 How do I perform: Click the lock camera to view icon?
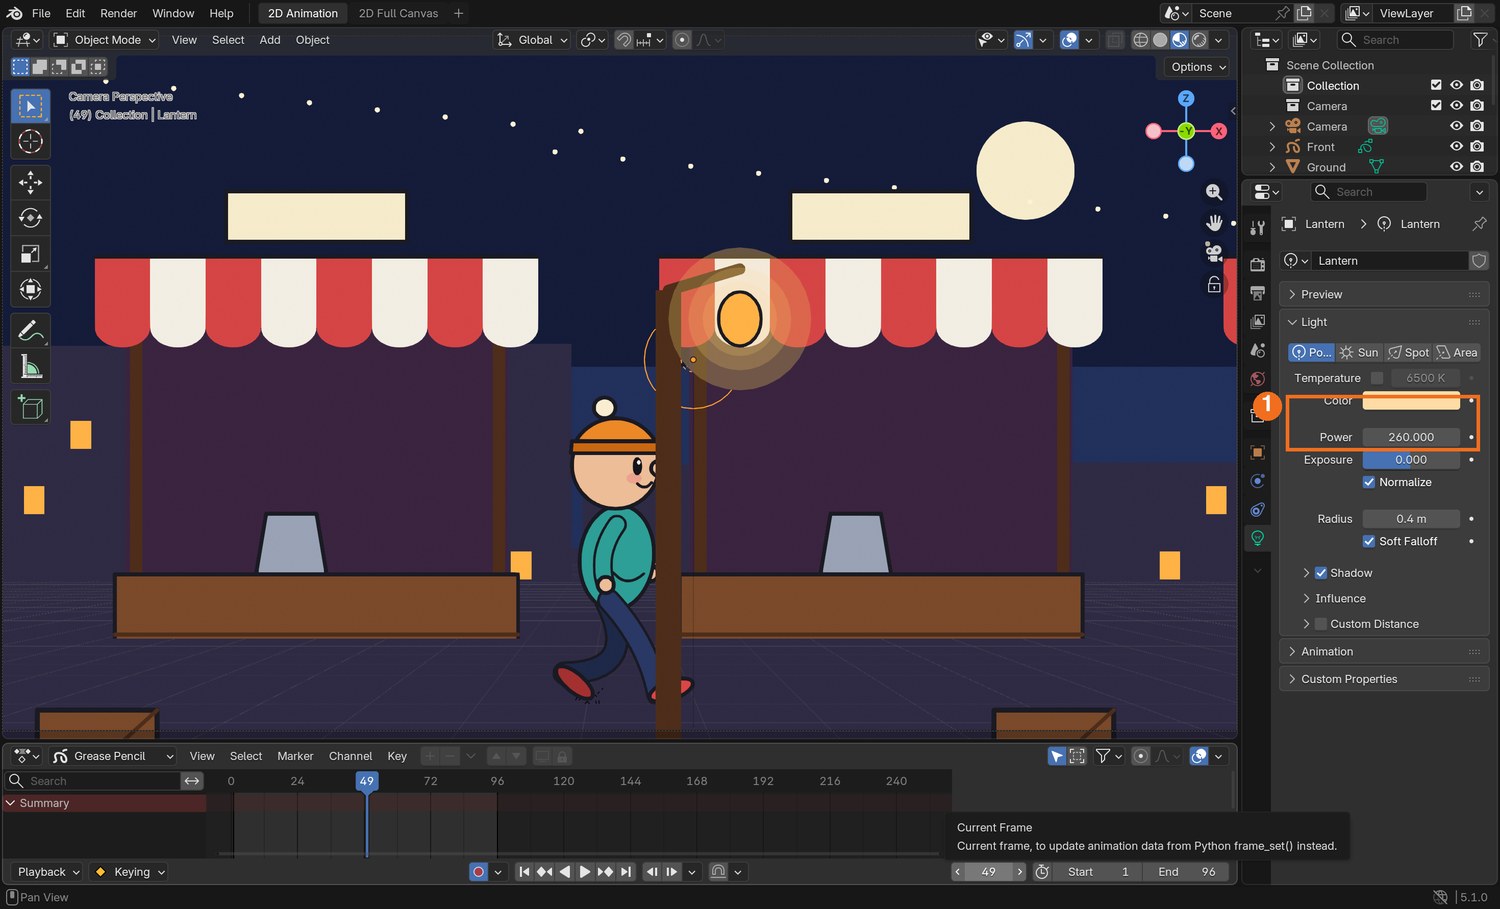coord(1214,284)
